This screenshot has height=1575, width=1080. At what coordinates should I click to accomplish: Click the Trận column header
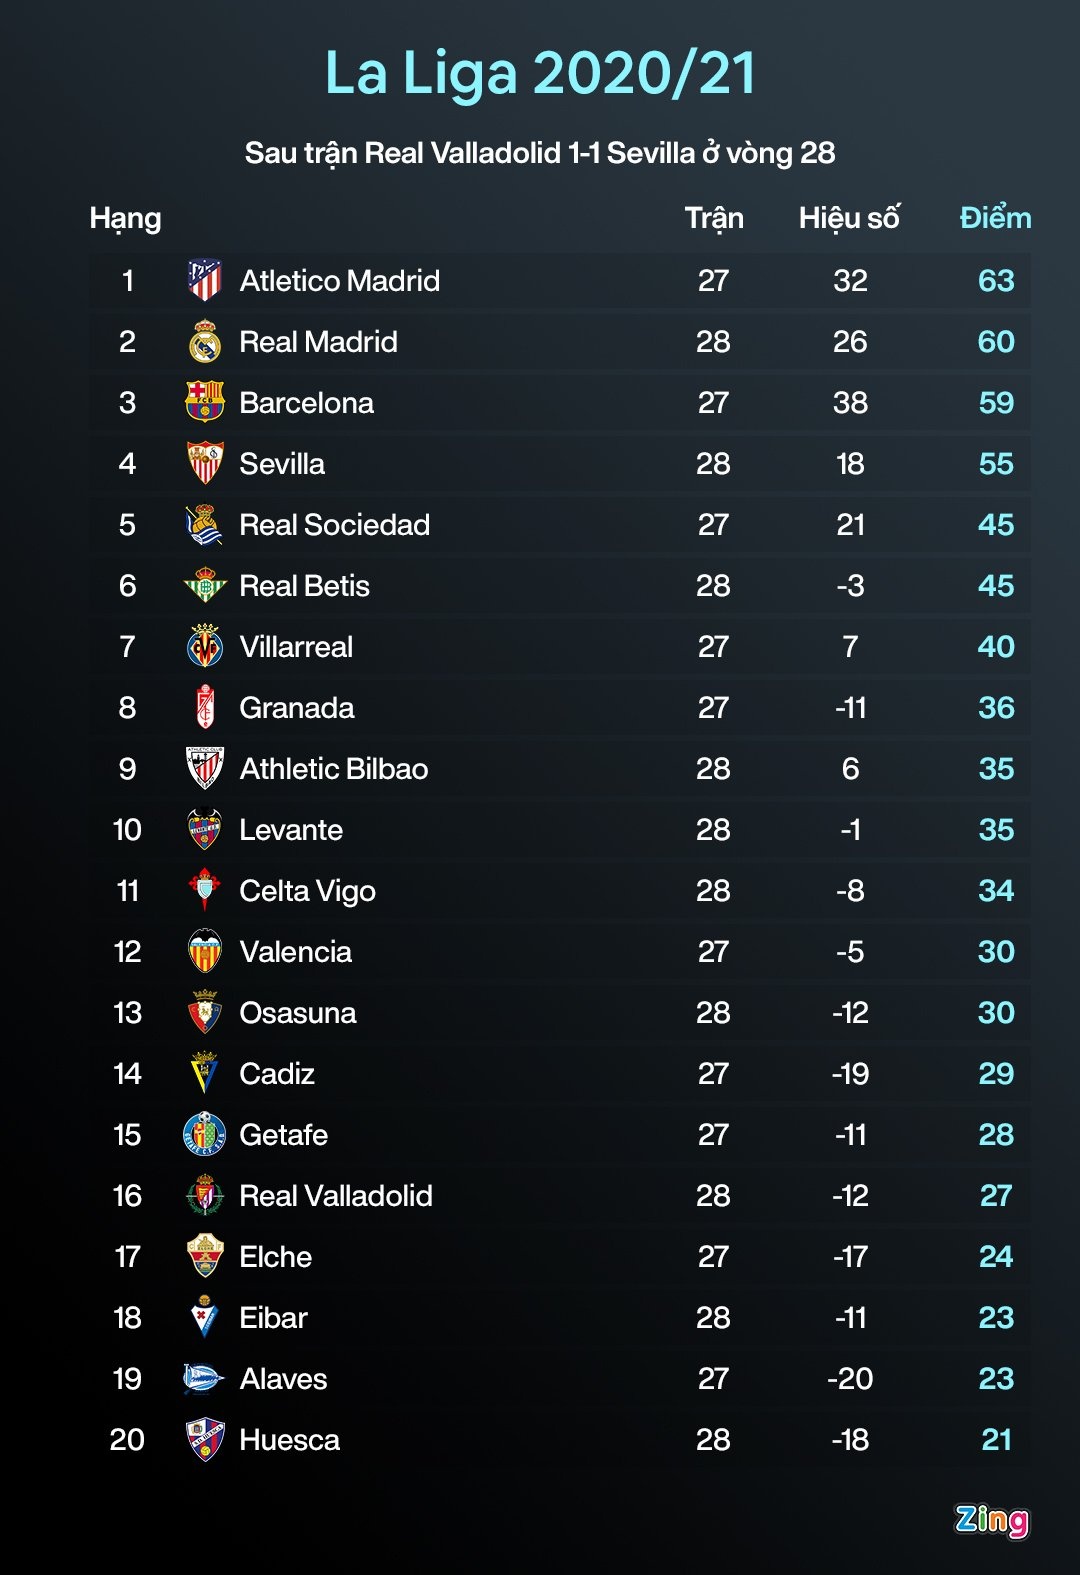(714, 218)
